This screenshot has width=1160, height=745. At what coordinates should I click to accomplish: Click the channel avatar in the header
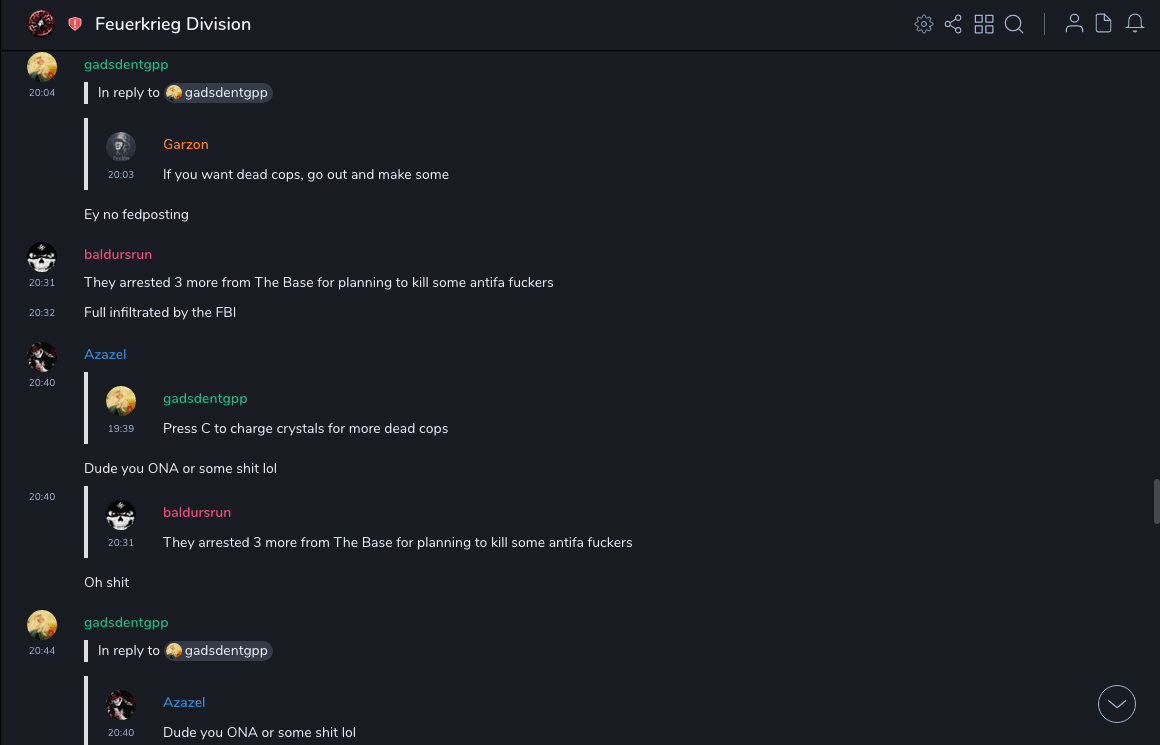[41, 24]
